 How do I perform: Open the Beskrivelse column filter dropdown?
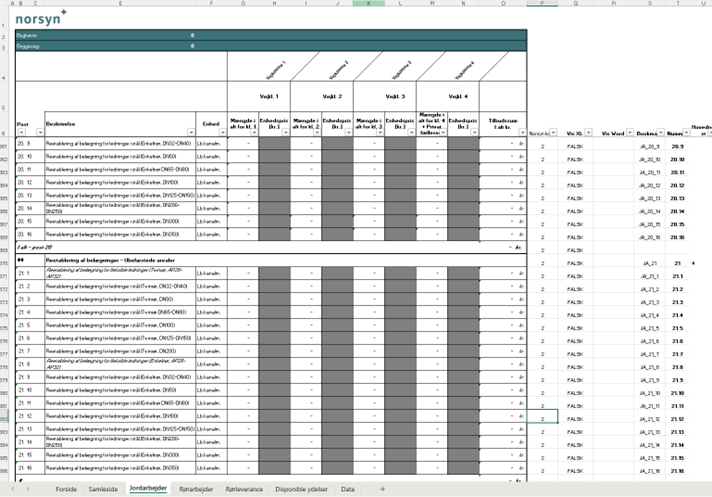click(188, 132)
